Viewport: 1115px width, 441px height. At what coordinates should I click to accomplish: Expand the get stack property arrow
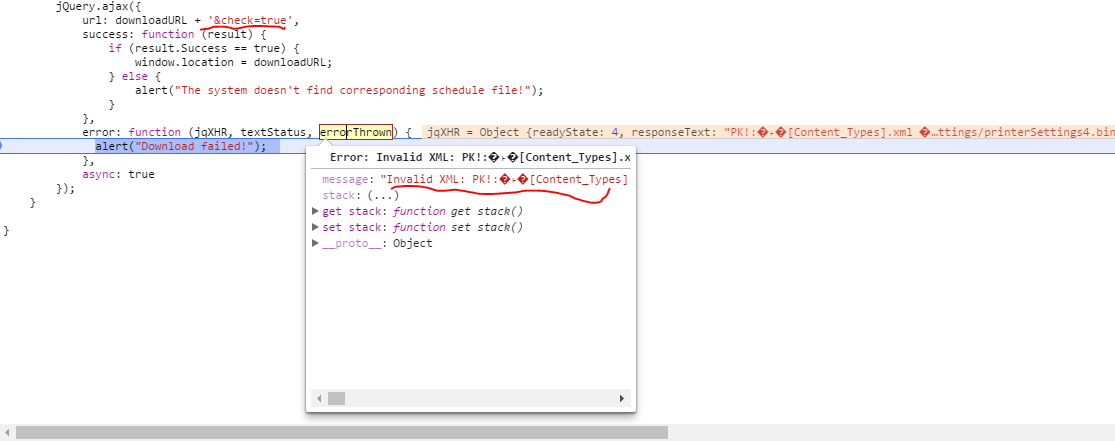pyautogui.click(x=316, y=211)
